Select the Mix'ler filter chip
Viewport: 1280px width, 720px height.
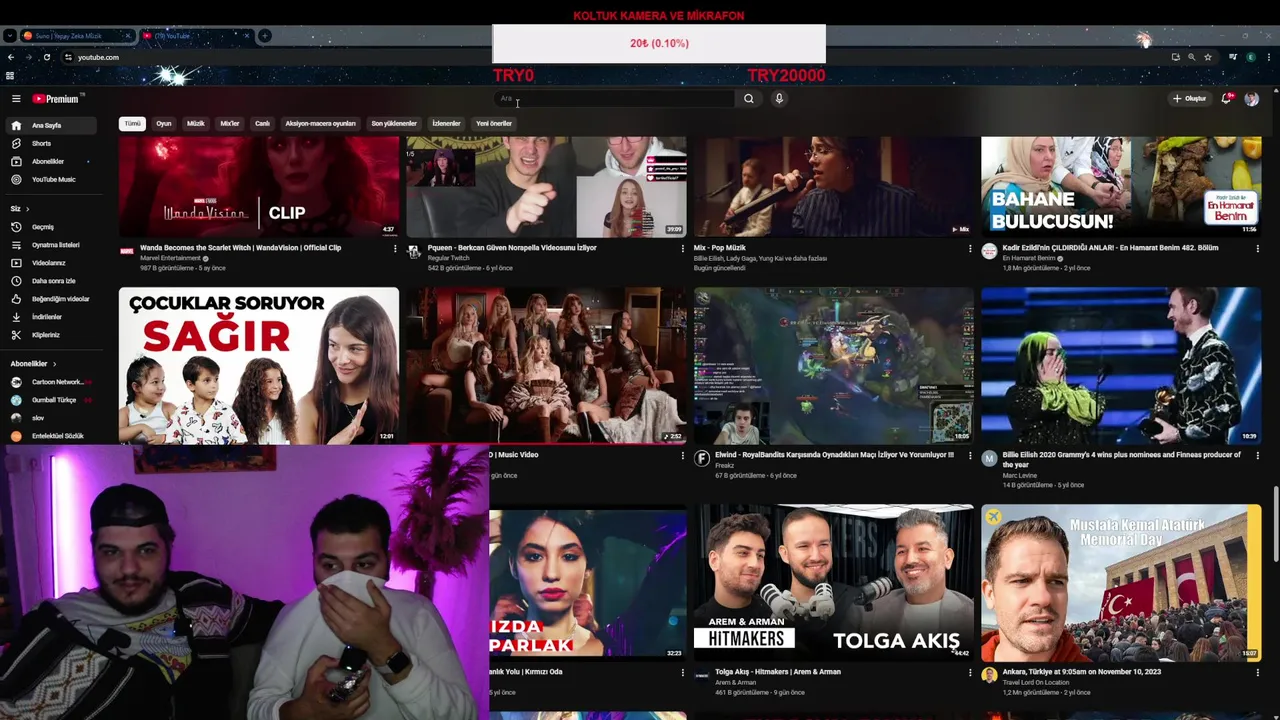pyautogui.click(x=230, y=124)
